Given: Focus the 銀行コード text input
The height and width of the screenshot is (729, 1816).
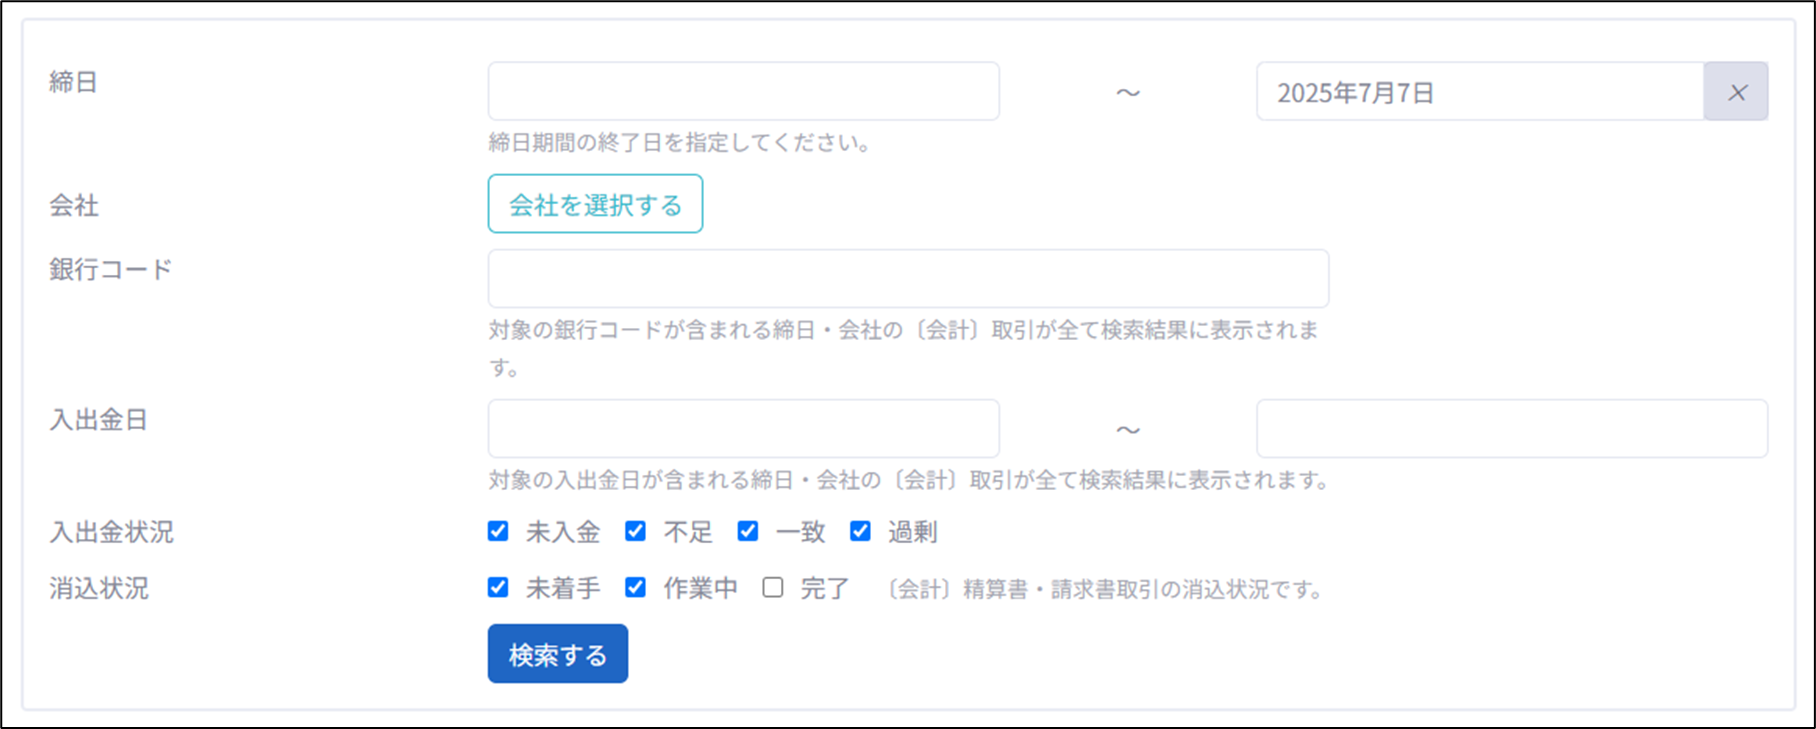Looking at the screenshot, I should pyautogui.click(x=907, y=278).
